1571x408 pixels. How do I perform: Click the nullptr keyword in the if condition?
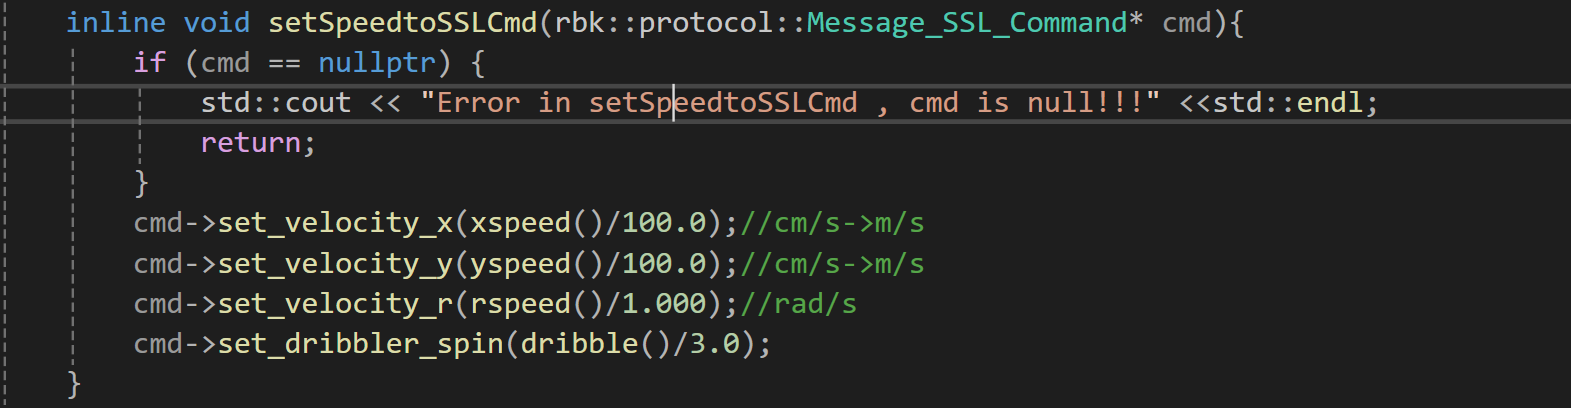(377, 63)
